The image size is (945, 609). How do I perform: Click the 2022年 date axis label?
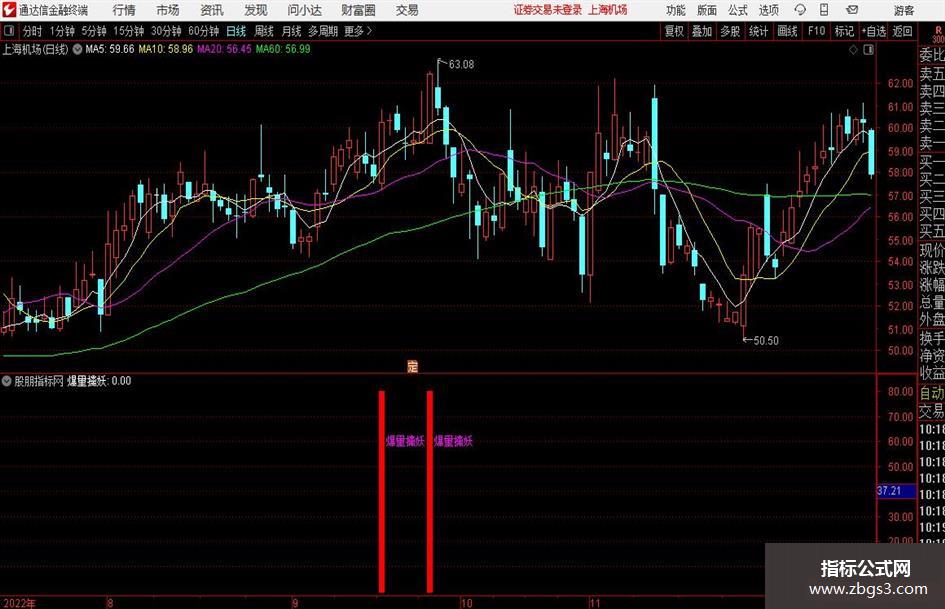point(19,603)
